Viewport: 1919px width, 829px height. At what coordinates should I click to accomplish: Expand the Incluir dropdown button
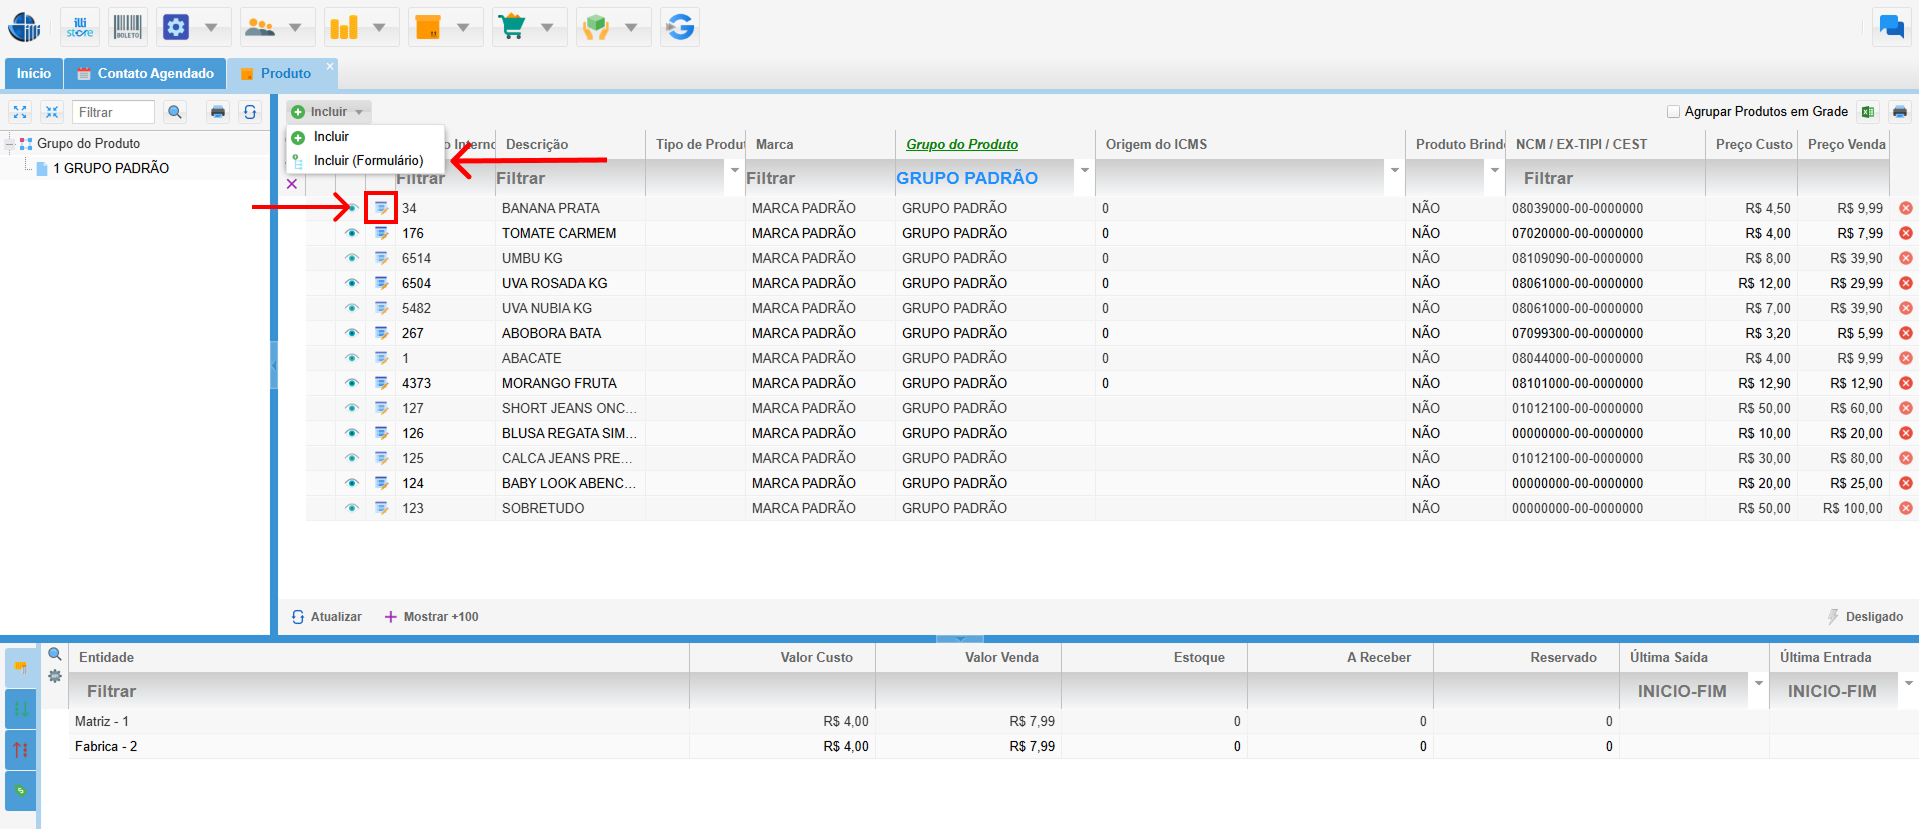(329, 112)
